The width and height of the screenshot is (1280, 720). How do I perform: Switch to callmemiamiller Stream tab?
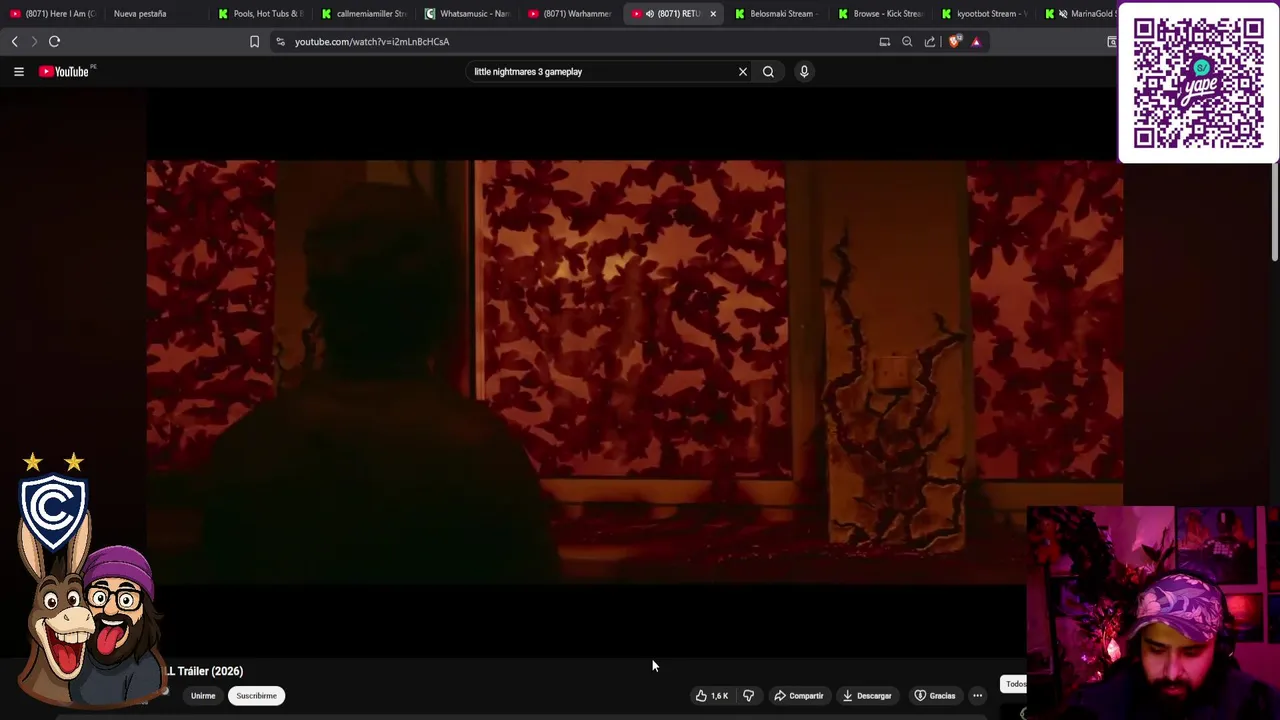[x=364, y=14]
